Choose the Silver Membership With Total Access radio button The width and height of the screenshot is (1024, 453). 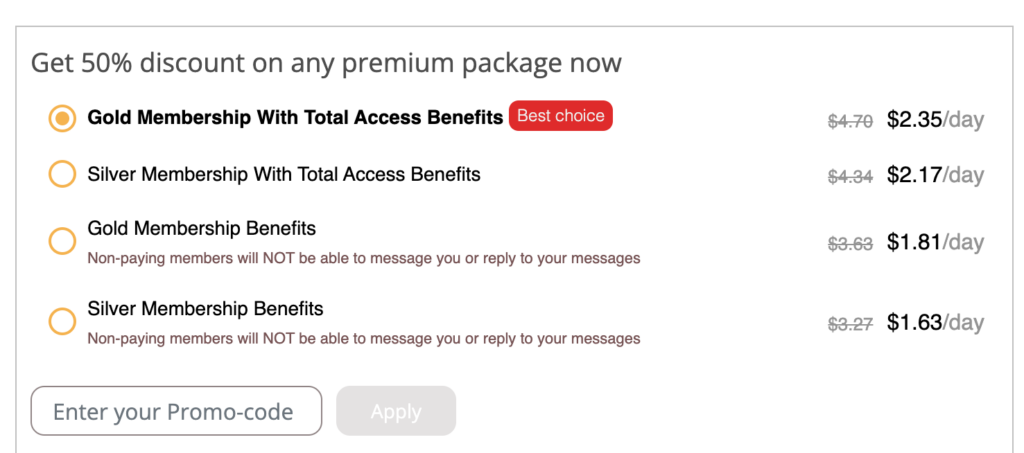point(62,175)
